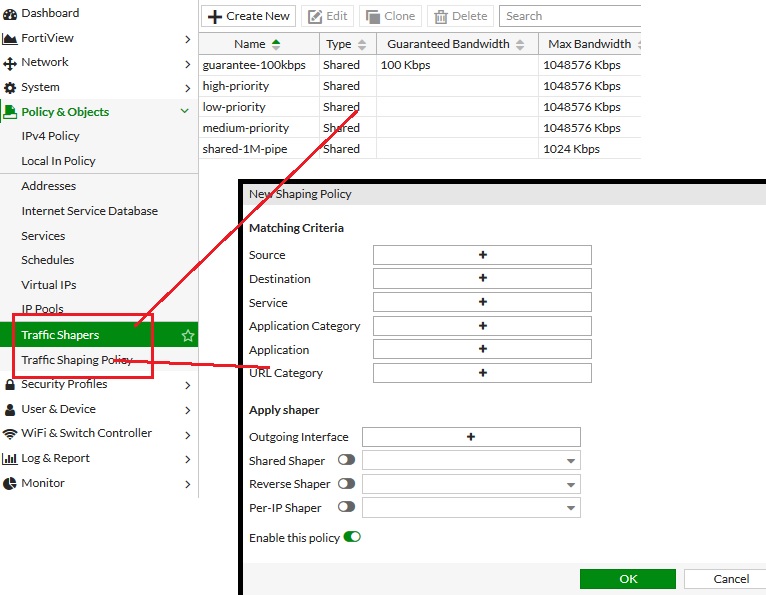766x595 pixels.
Task: Sort table by Type column arrows
Action: pyautogui.click(x=362, y=44)
